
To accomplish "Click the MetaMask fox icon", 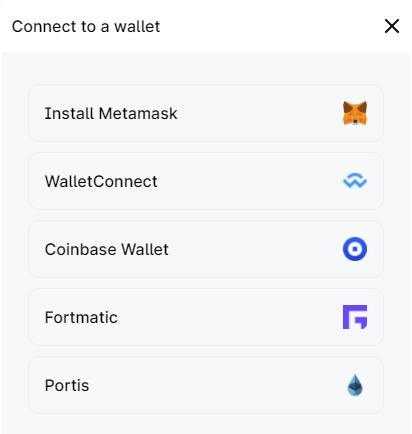I will pyautogui.click(x=355, y=113).
